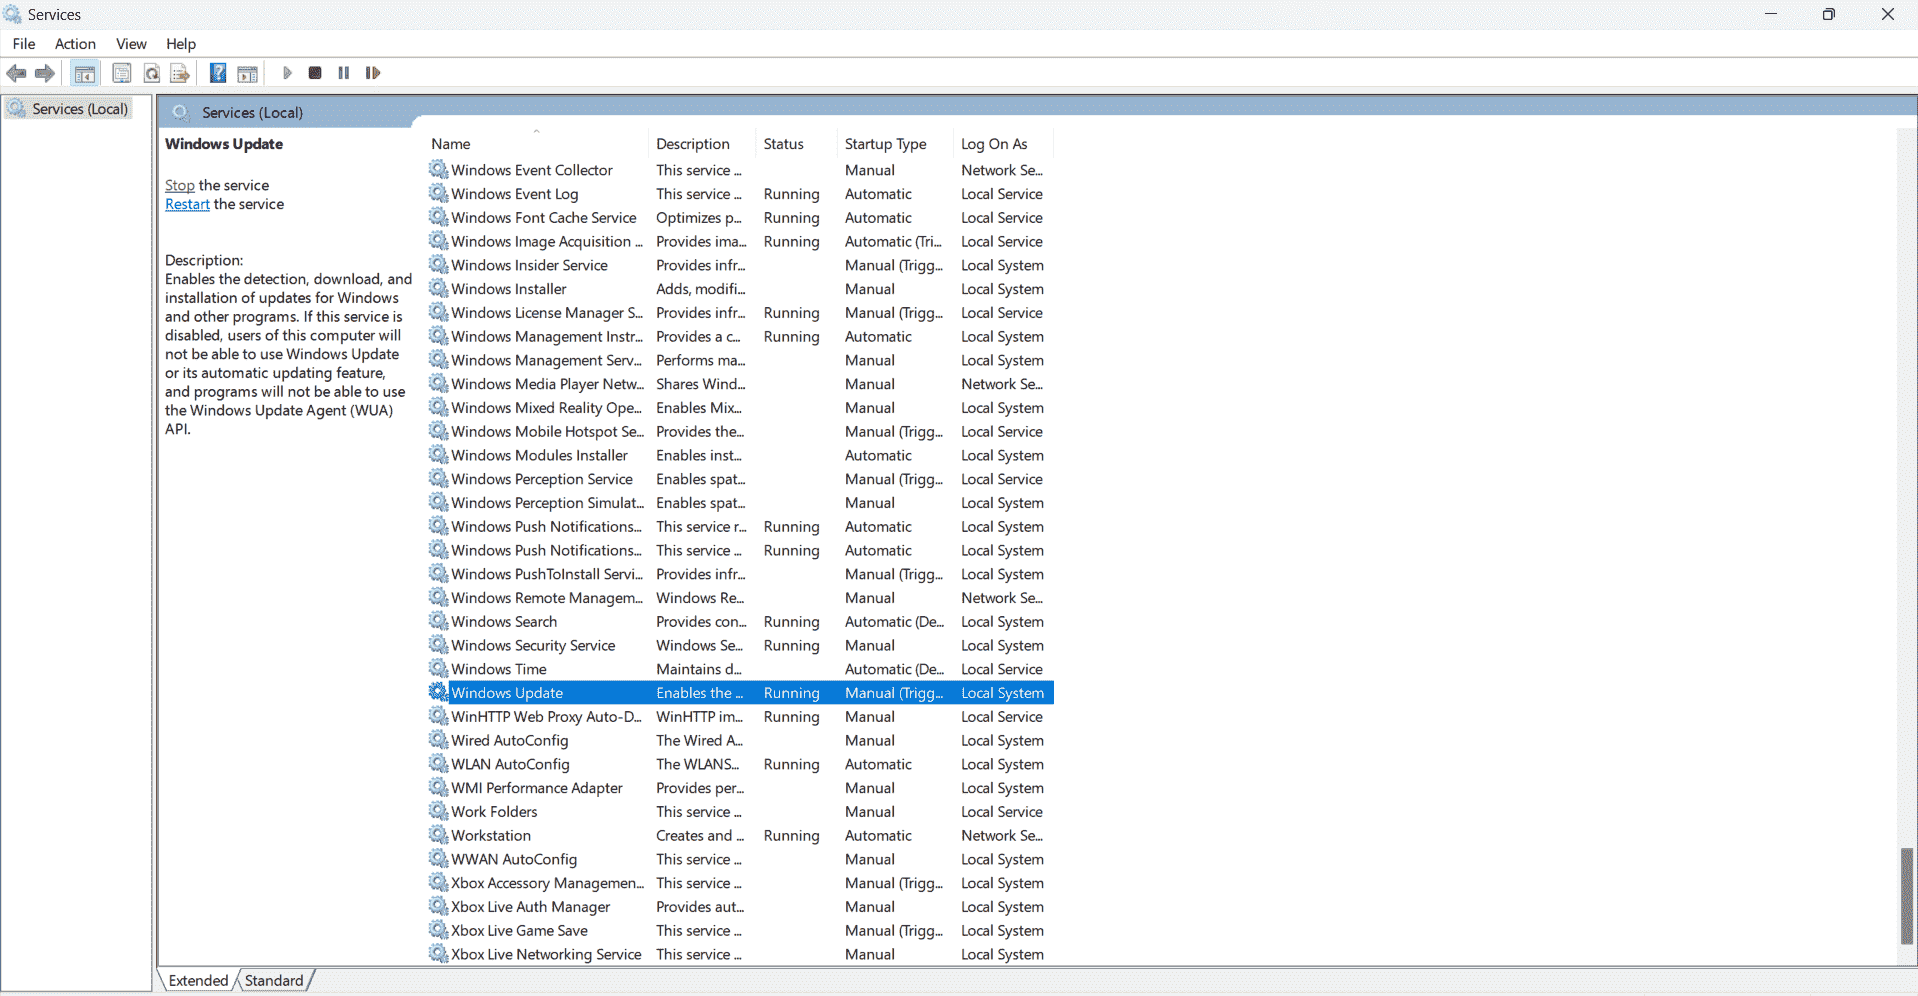Select the Xbox Live Networking Service row
Viewport: 1918px width, 996px height.
740,954
